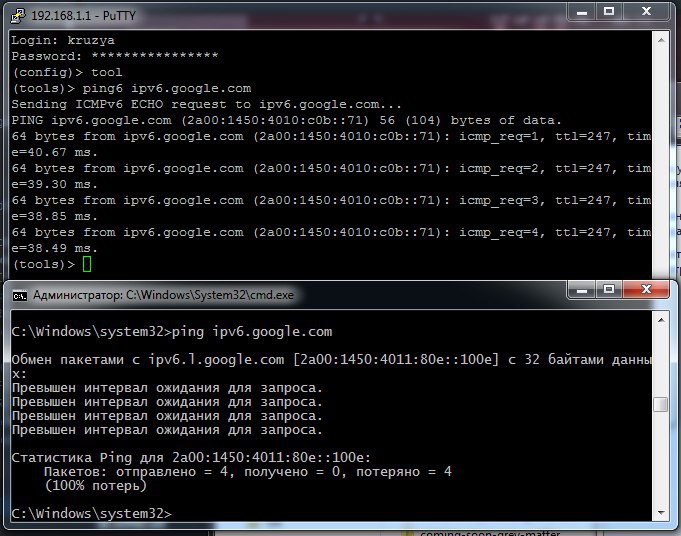
Task: Click the PuTTY title bar text '192.168.1.1 - PuTTY'
Action: point(83,16)
